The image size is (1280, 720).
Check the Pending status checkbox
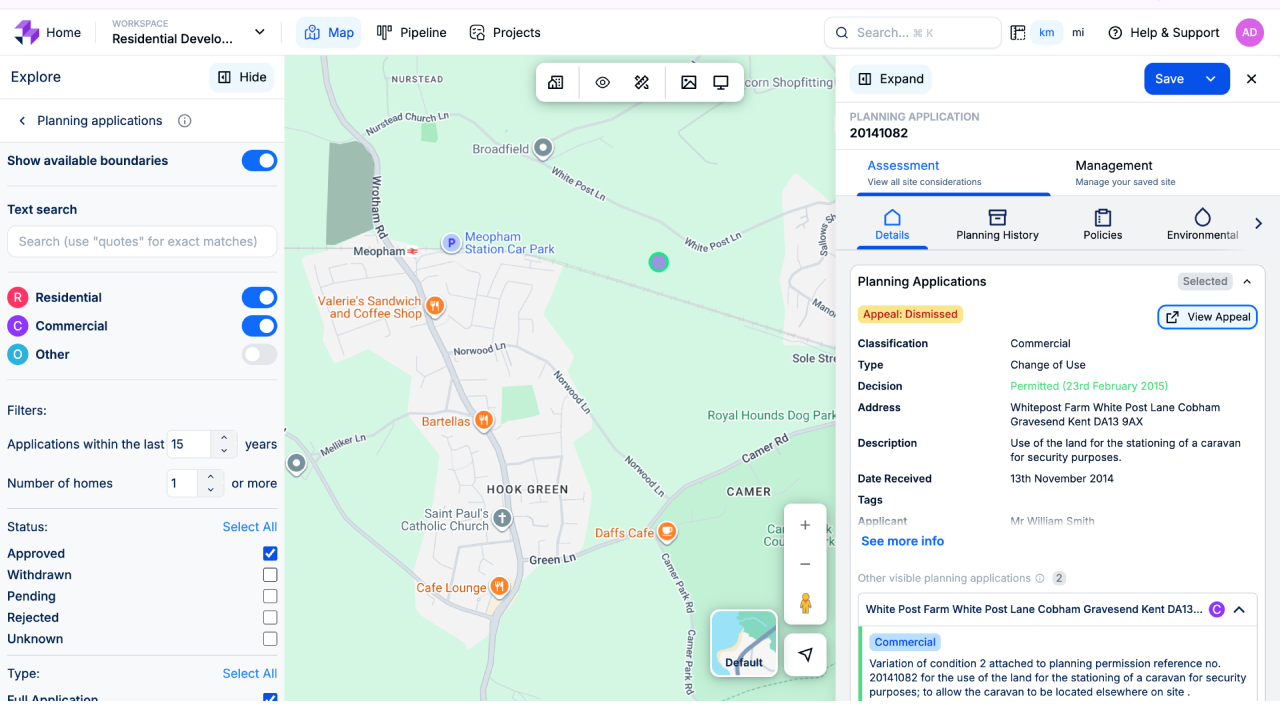coord(270,596)
